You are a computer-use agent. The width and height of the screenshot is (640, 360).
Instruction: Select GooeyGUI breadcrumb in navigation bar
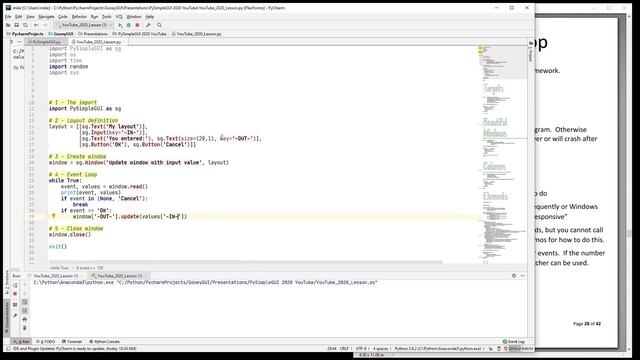click(x=61, y=34)
